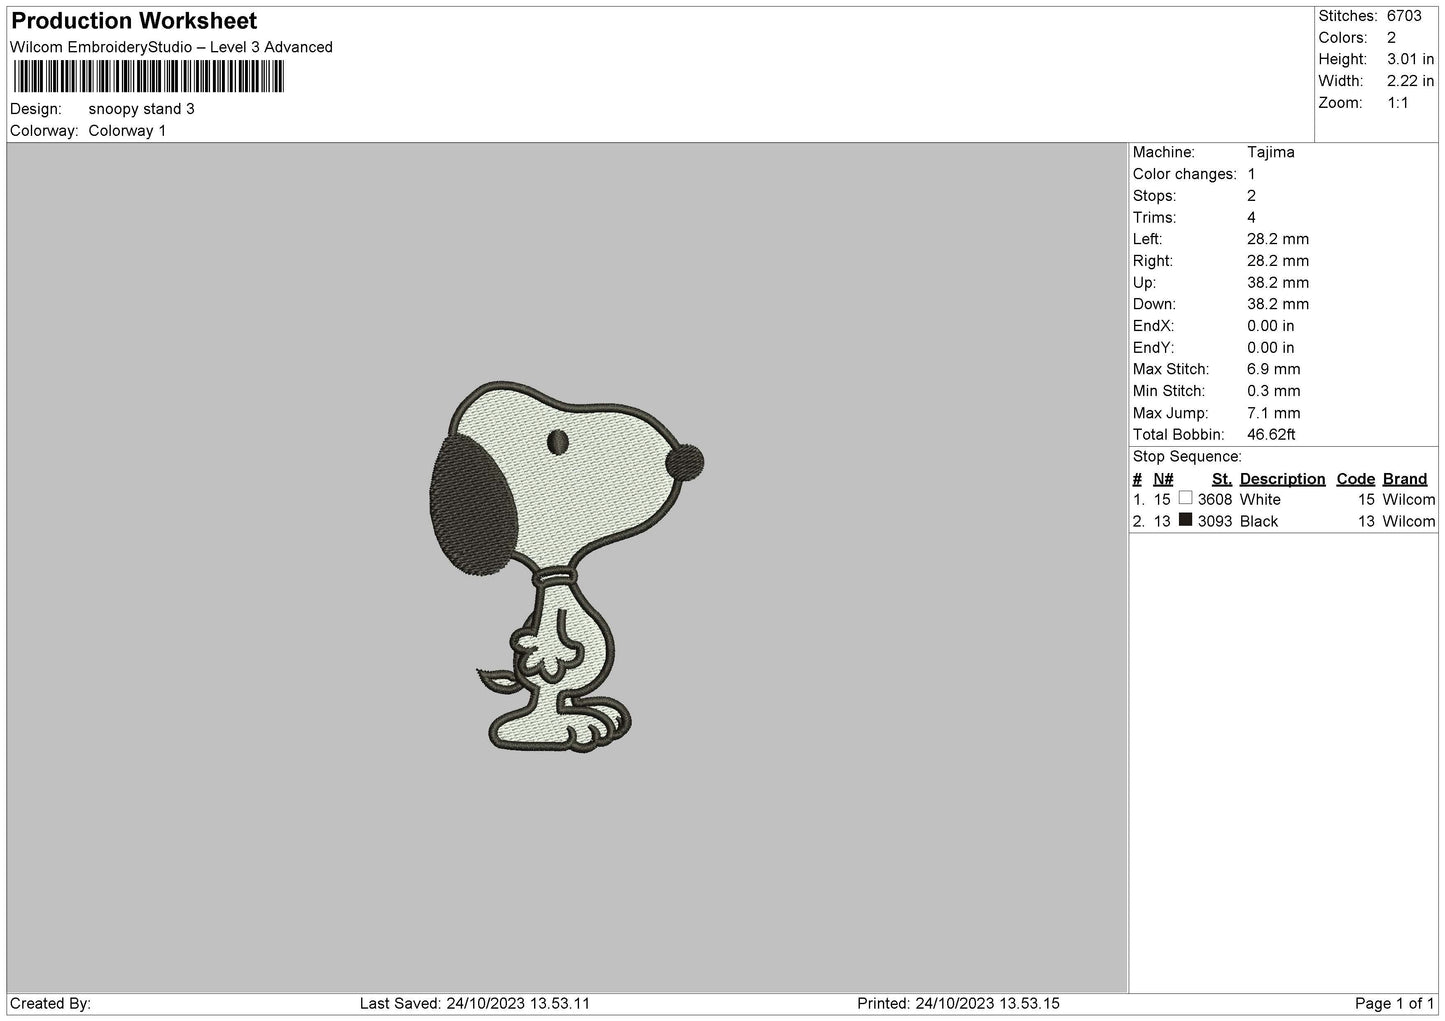Screen dimensions: 1445x1021
Task: Click the 'Stop Sequence:' label
Action: click(x=1188, y=457)
